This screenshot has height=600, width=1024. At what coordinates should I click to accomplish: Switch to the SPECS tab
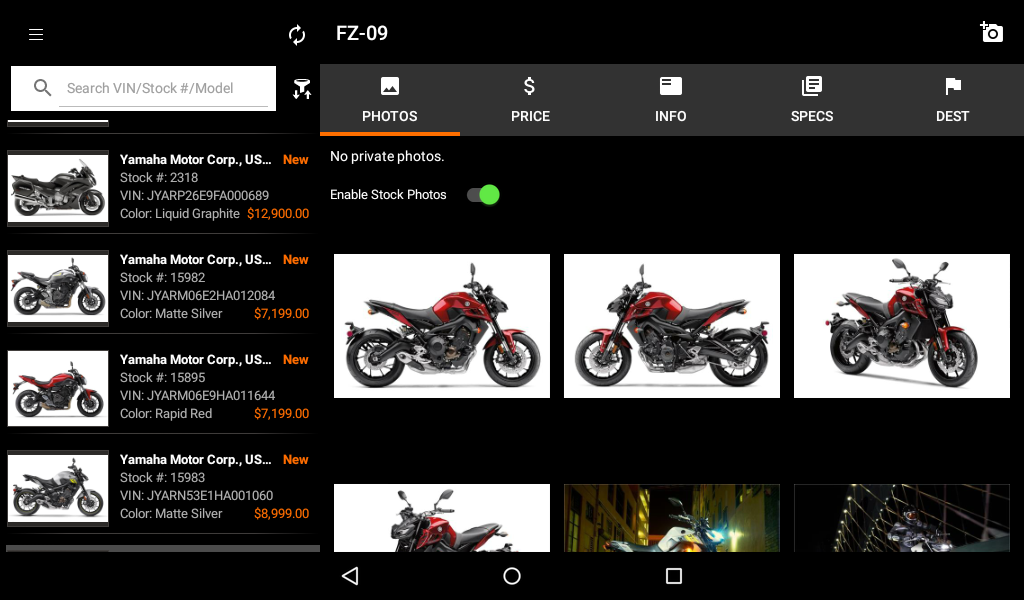tap(812, 100)
